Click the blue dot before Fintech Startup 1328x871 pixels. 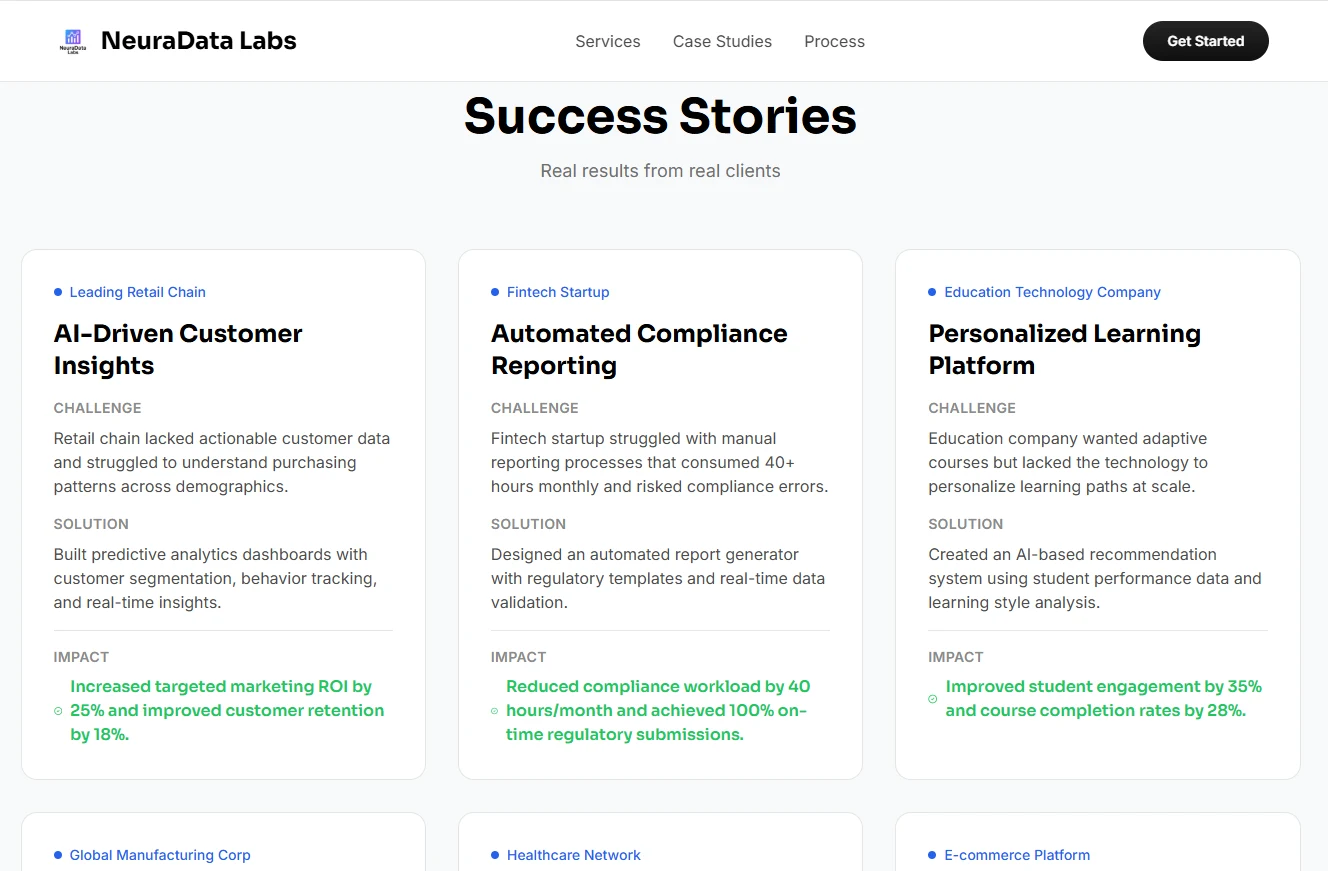(495, 292)
